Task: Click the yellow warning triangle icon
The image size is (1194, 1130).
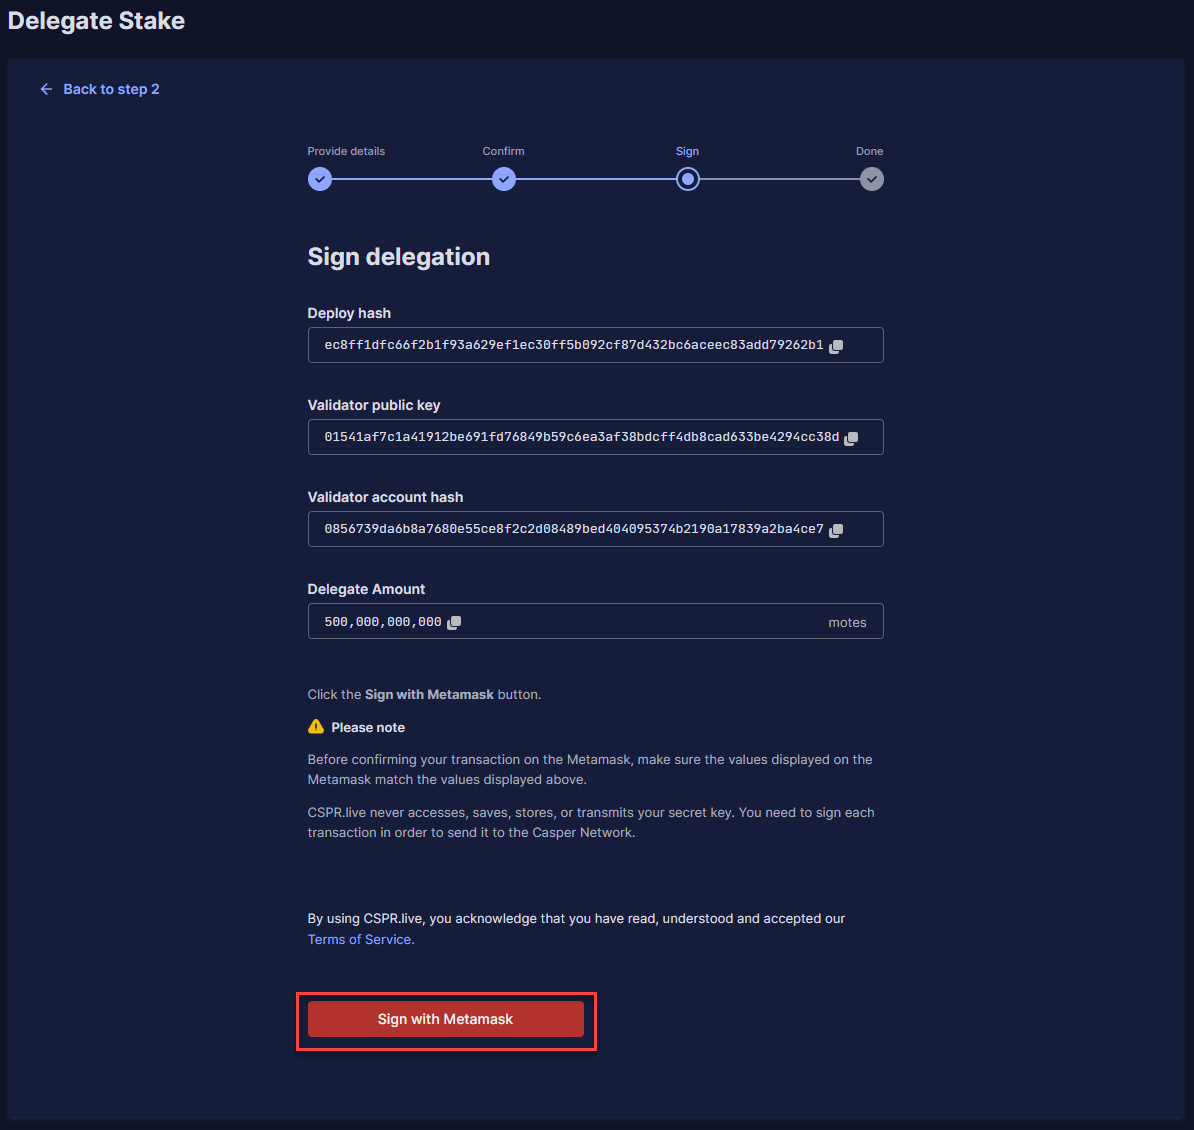Action: point(316,727)
